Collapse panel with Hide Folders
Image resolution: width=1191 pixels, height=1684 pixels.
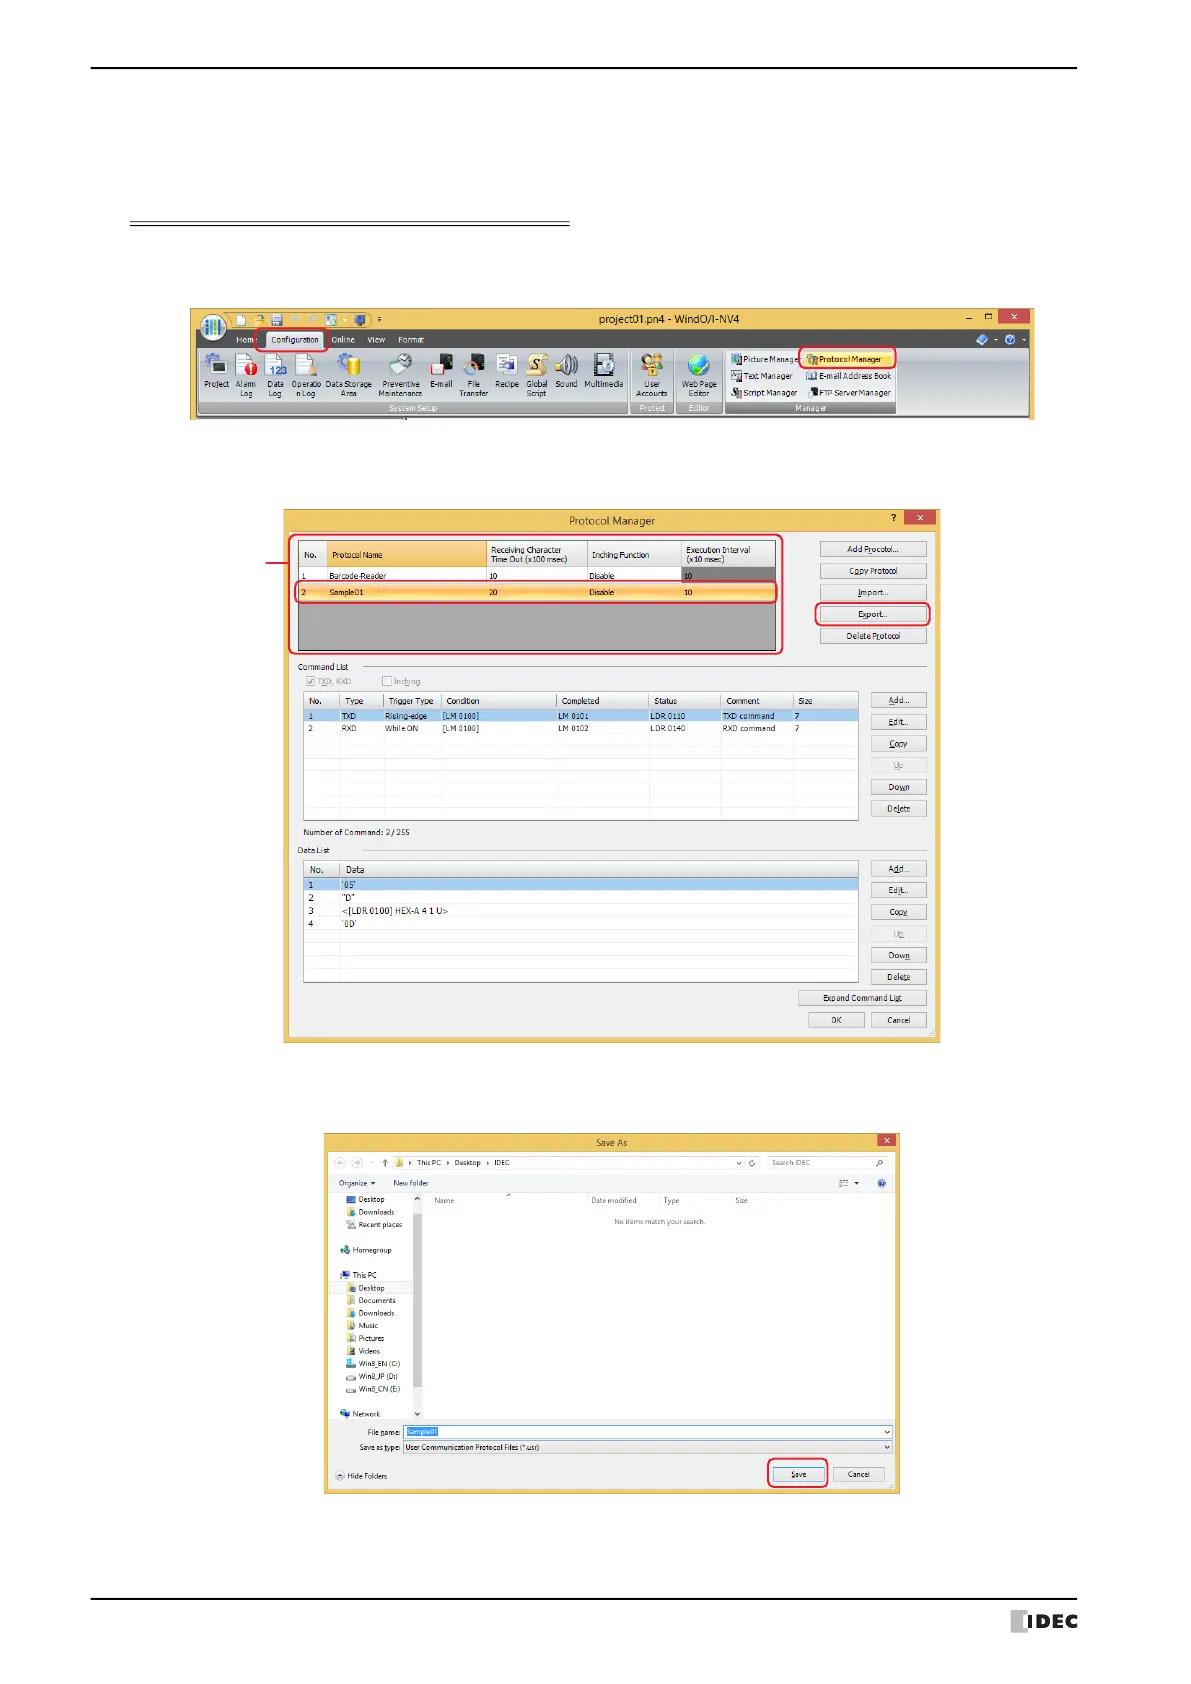[361, 1476]
